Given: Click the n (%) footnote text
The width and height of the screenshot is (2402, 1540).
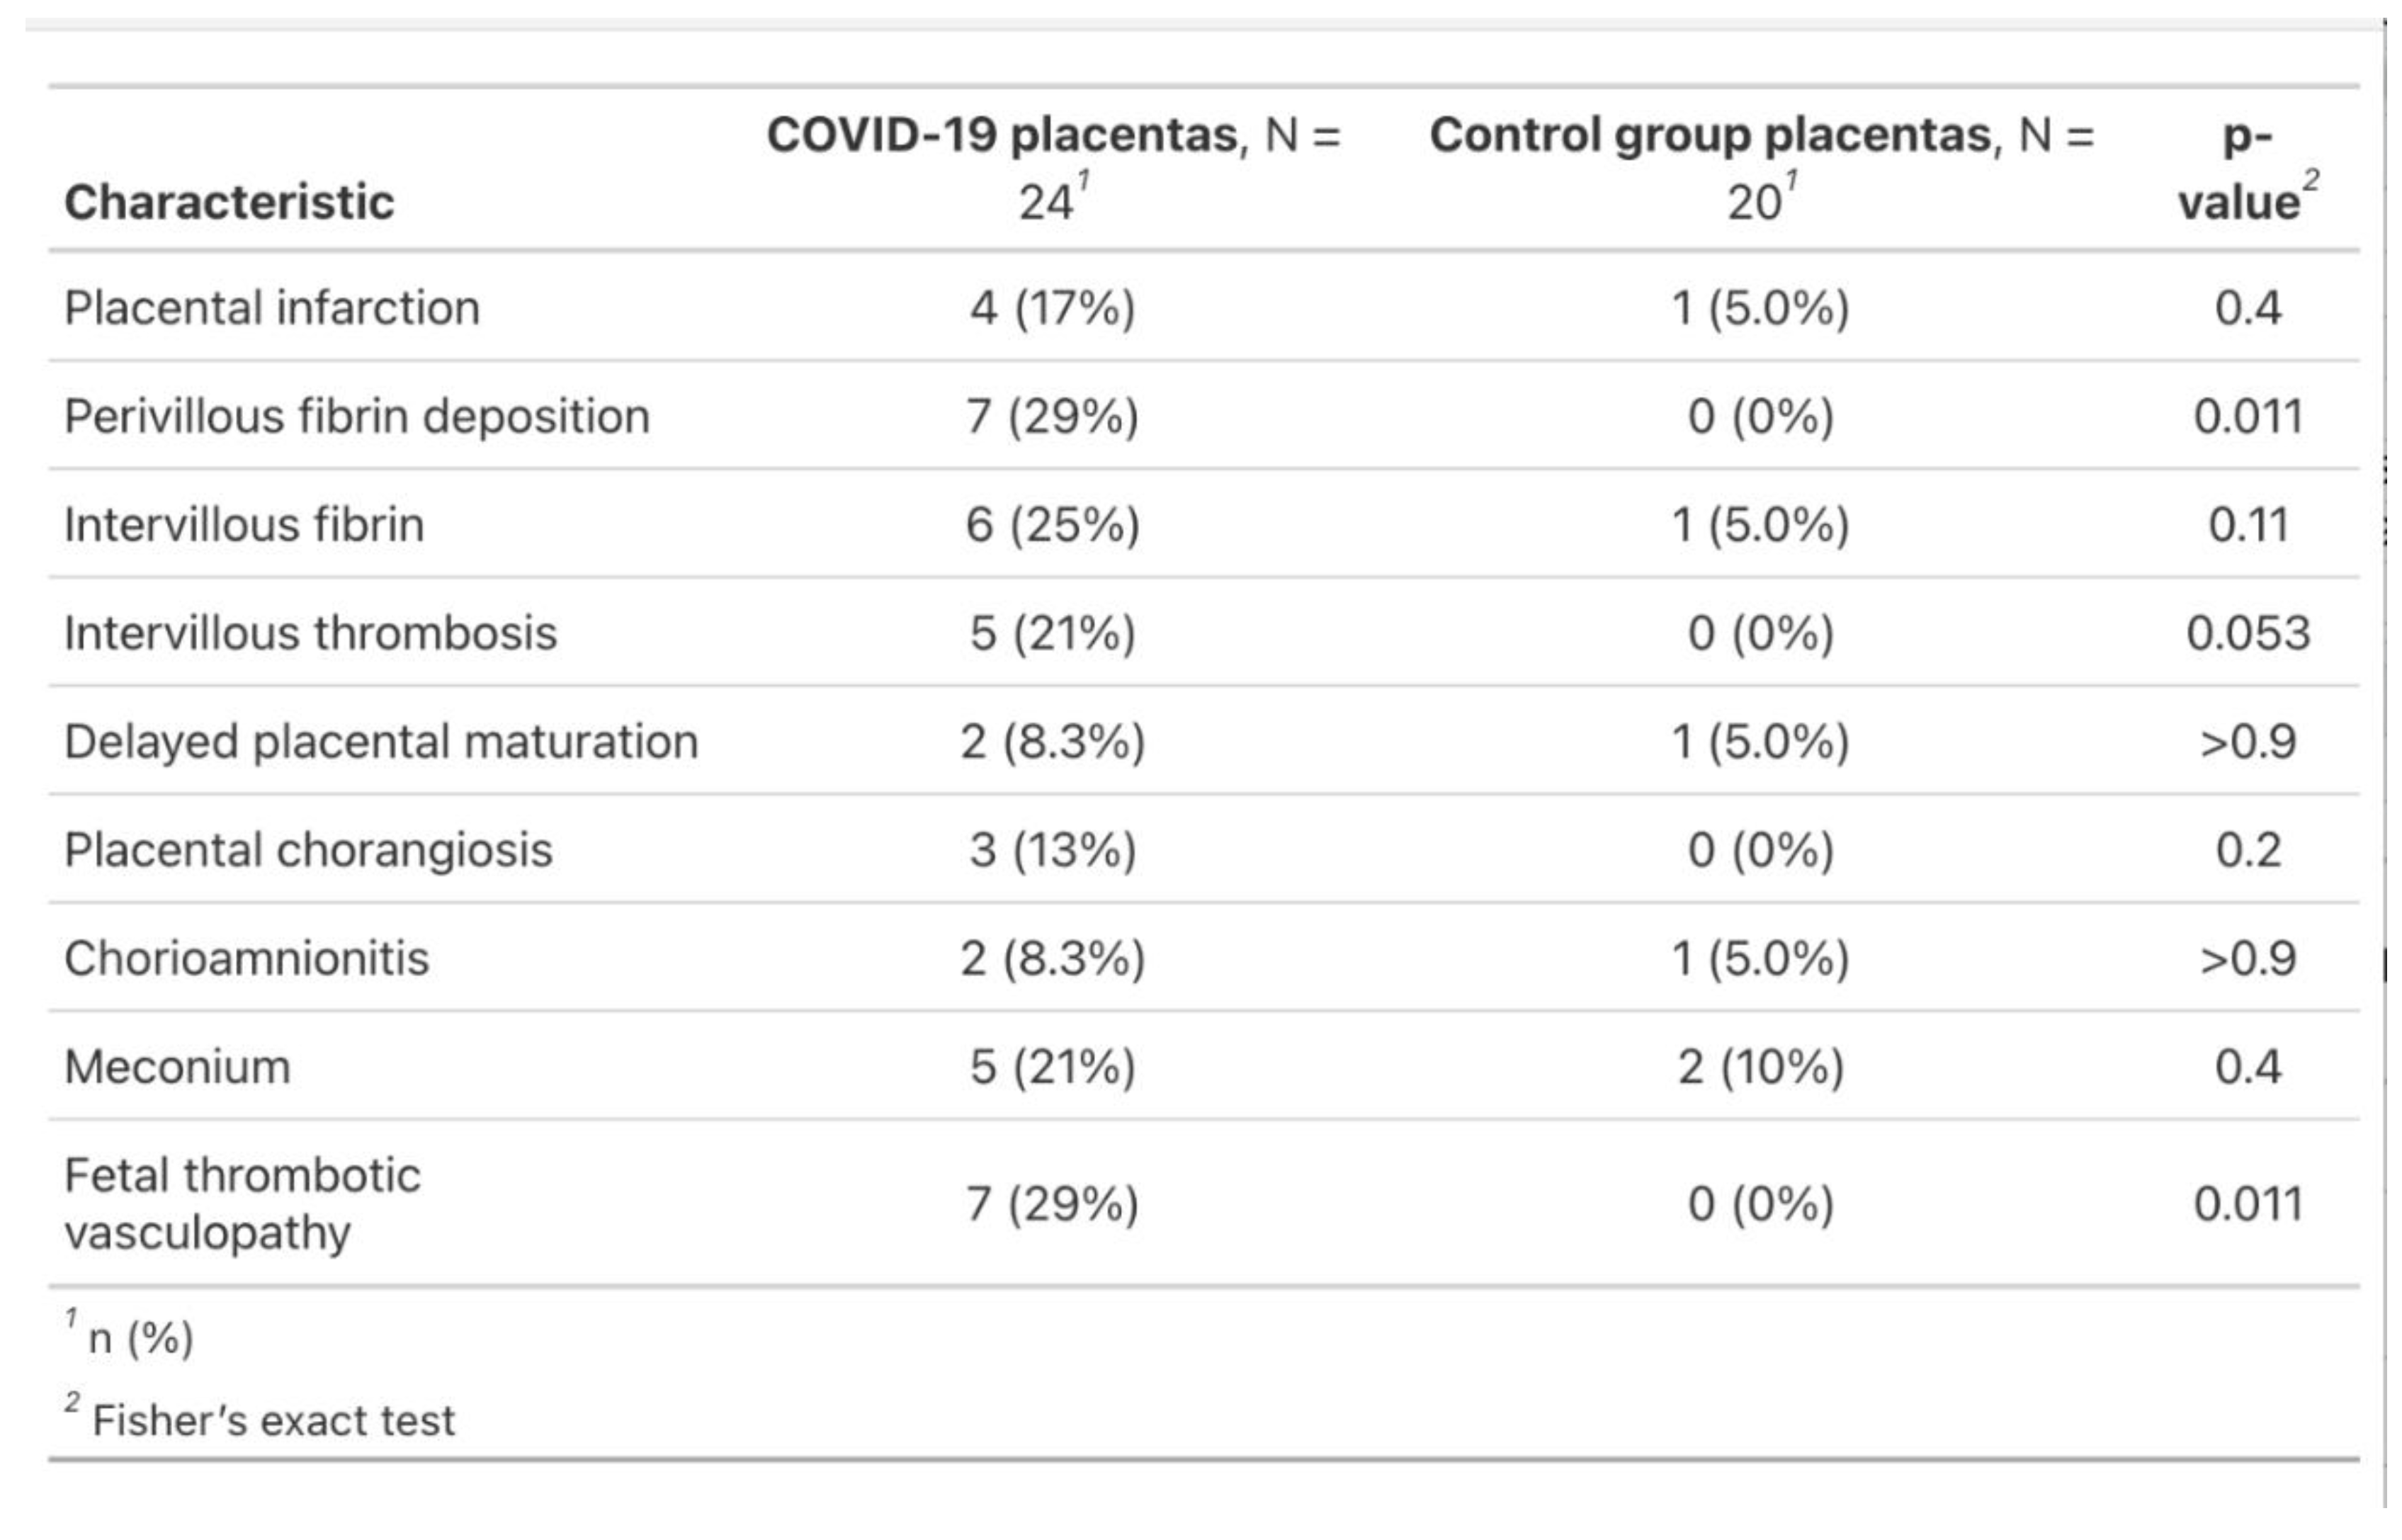Looking at the screenshot, I should (x=140, y=1338).
